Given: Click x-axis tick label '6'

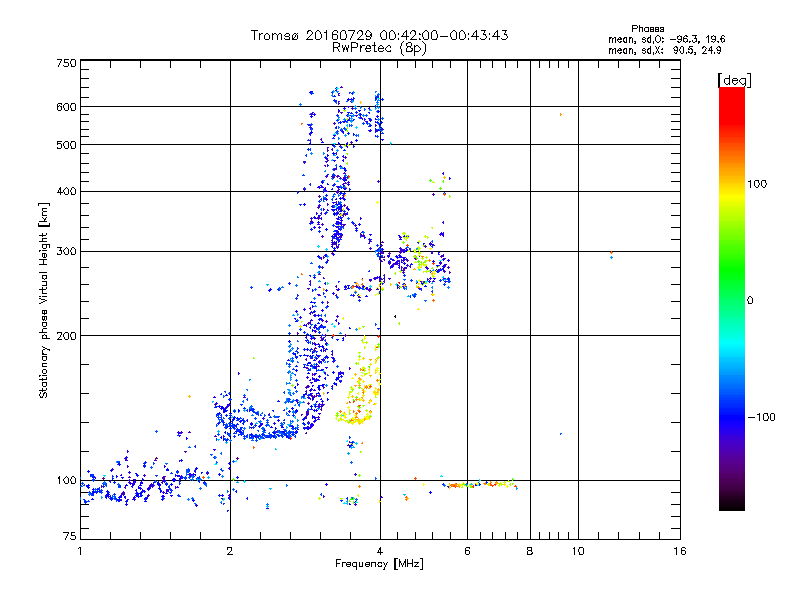Looking at the screenshot, I should tap(467, 551).
